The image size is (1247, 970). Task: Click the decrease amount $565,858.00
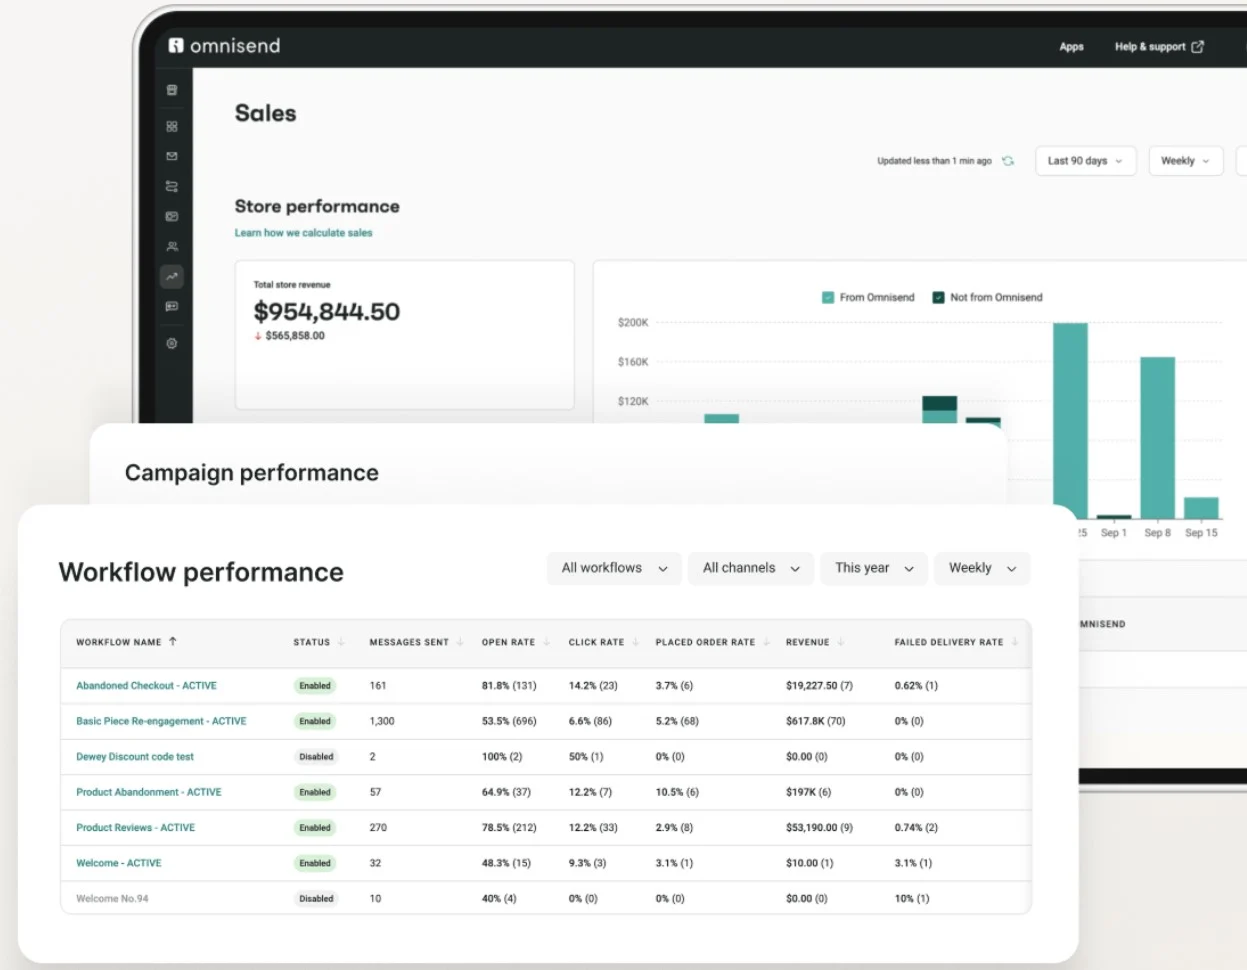tap(295, 336)
